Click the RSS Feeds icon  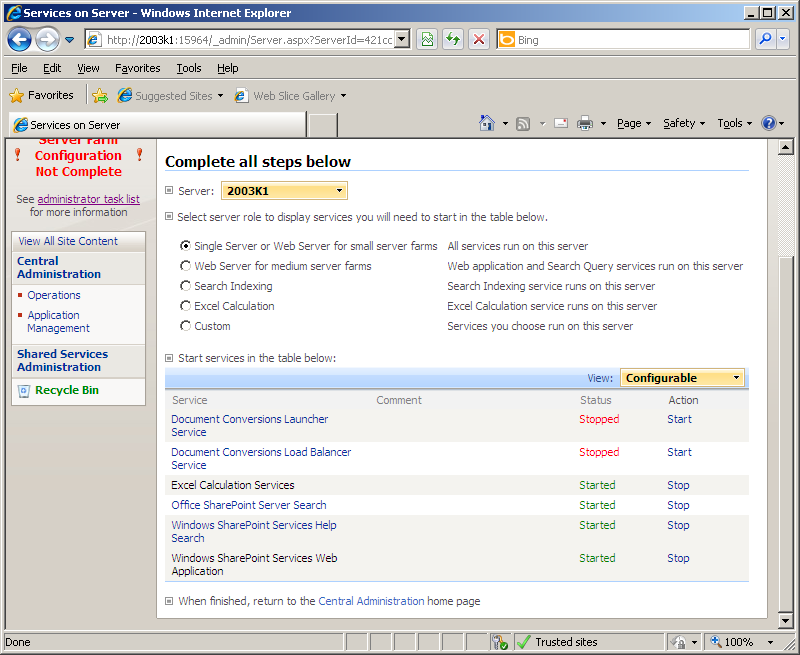pyautogui.click(x=523, y=123)
